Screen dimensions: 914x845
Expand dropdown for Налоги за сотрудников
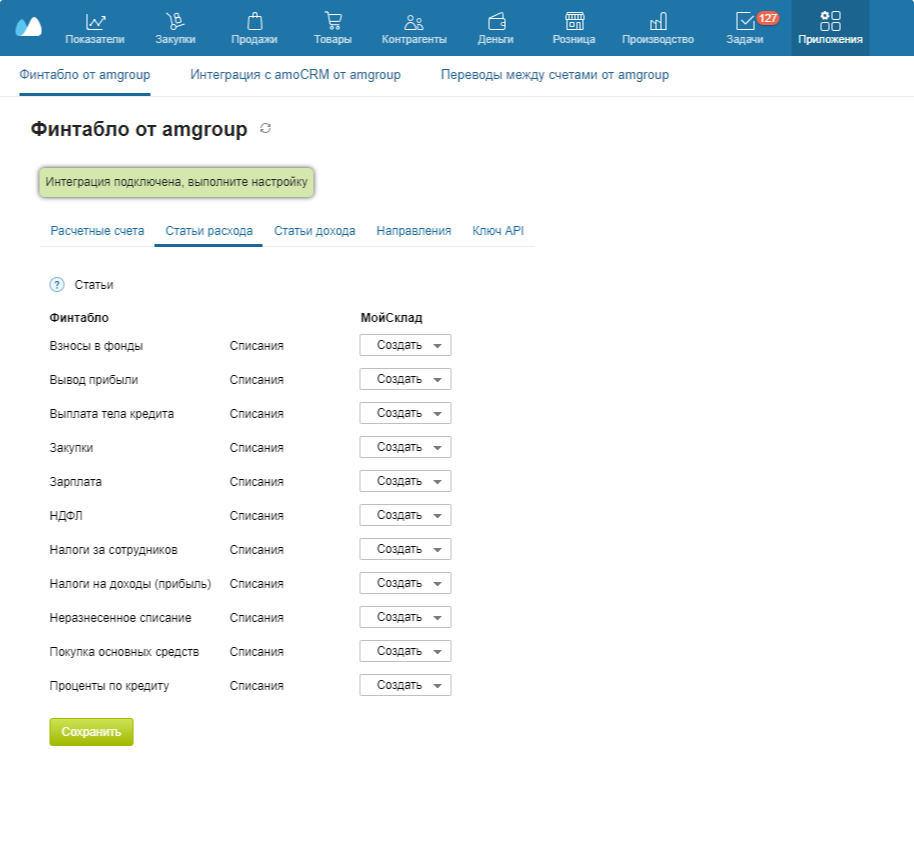click(x=405, y=549)
